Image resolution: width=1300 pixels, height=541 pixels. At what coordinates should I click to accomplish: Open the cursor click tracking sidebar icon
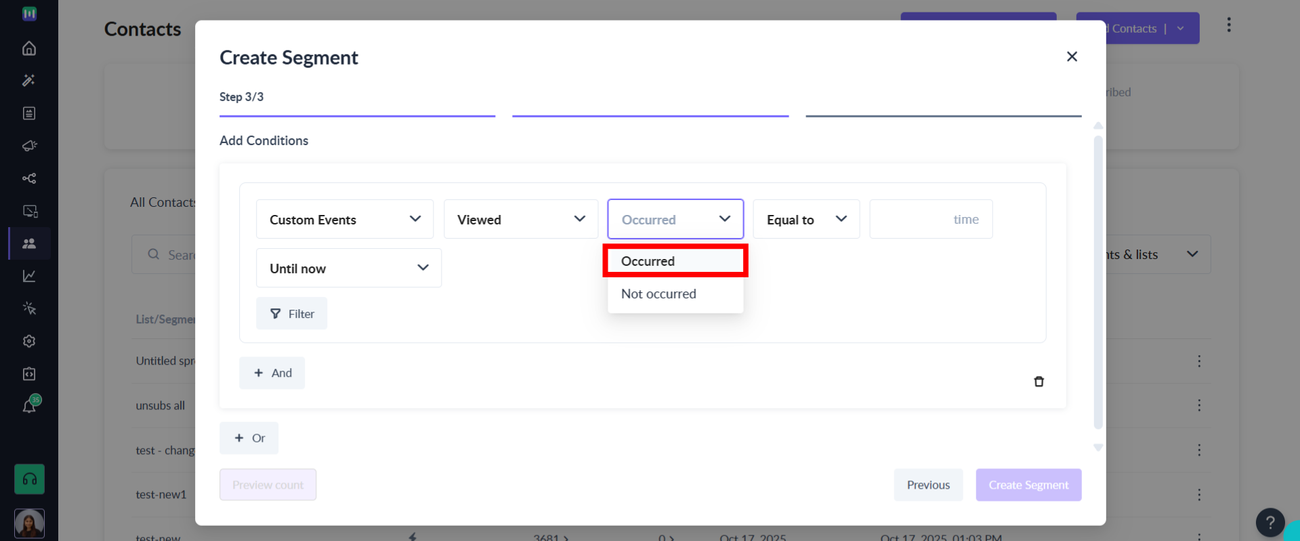tap(29, 308)
